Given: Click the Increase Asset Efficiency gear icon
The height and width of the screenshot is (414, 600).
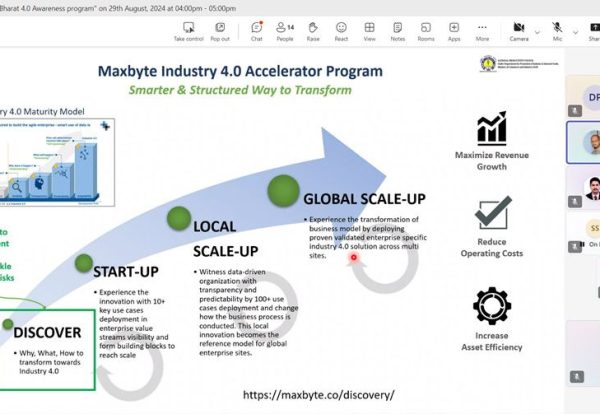Looking at the screenshot, I should point(492,306).
